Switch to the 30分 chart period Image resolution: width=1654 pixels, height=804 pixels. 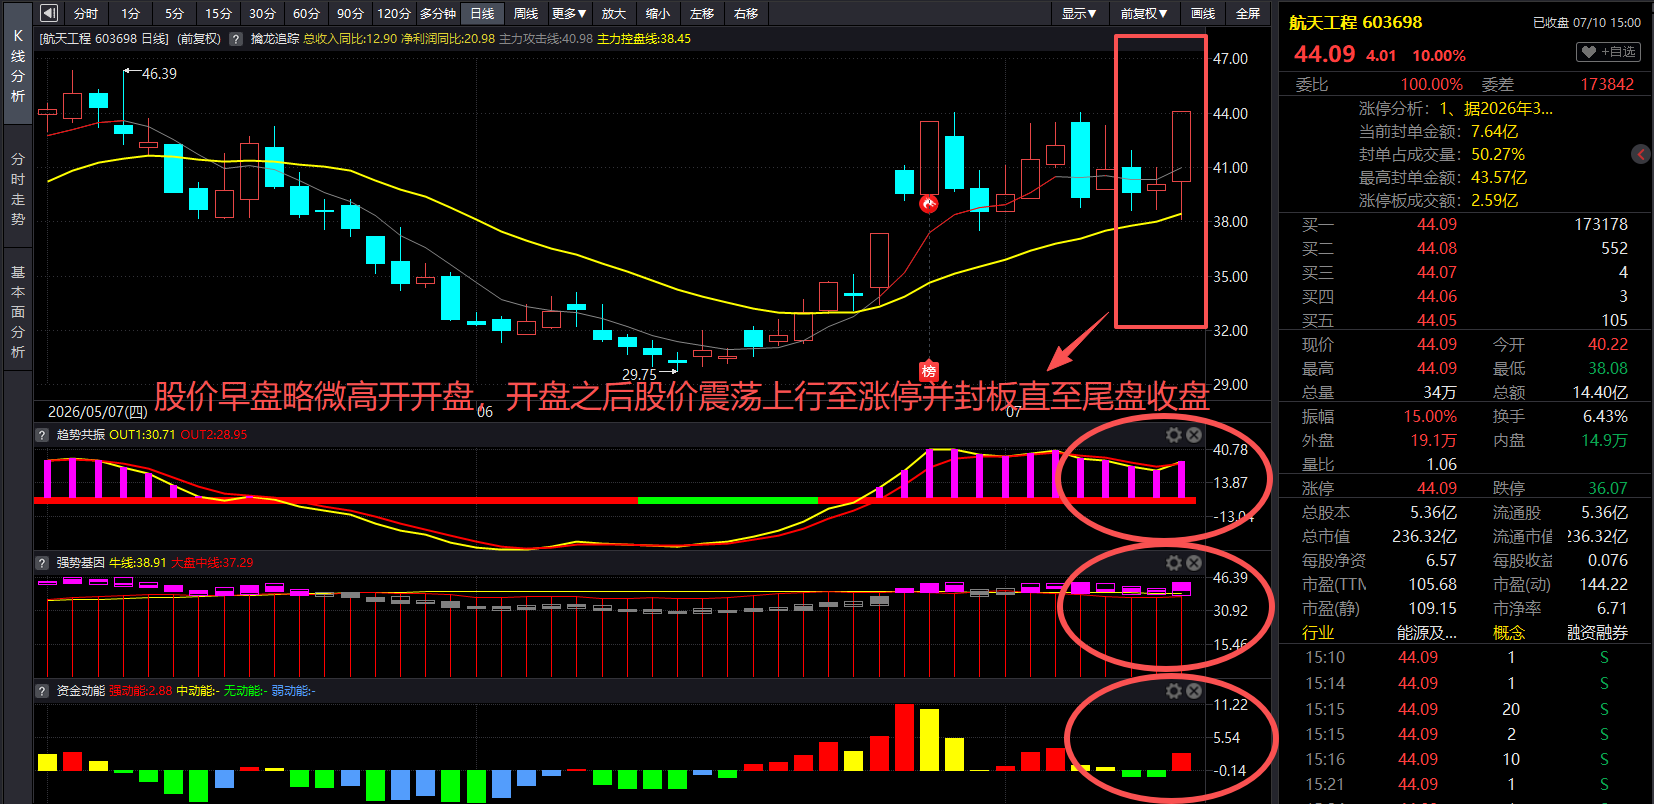pos(262,13)
